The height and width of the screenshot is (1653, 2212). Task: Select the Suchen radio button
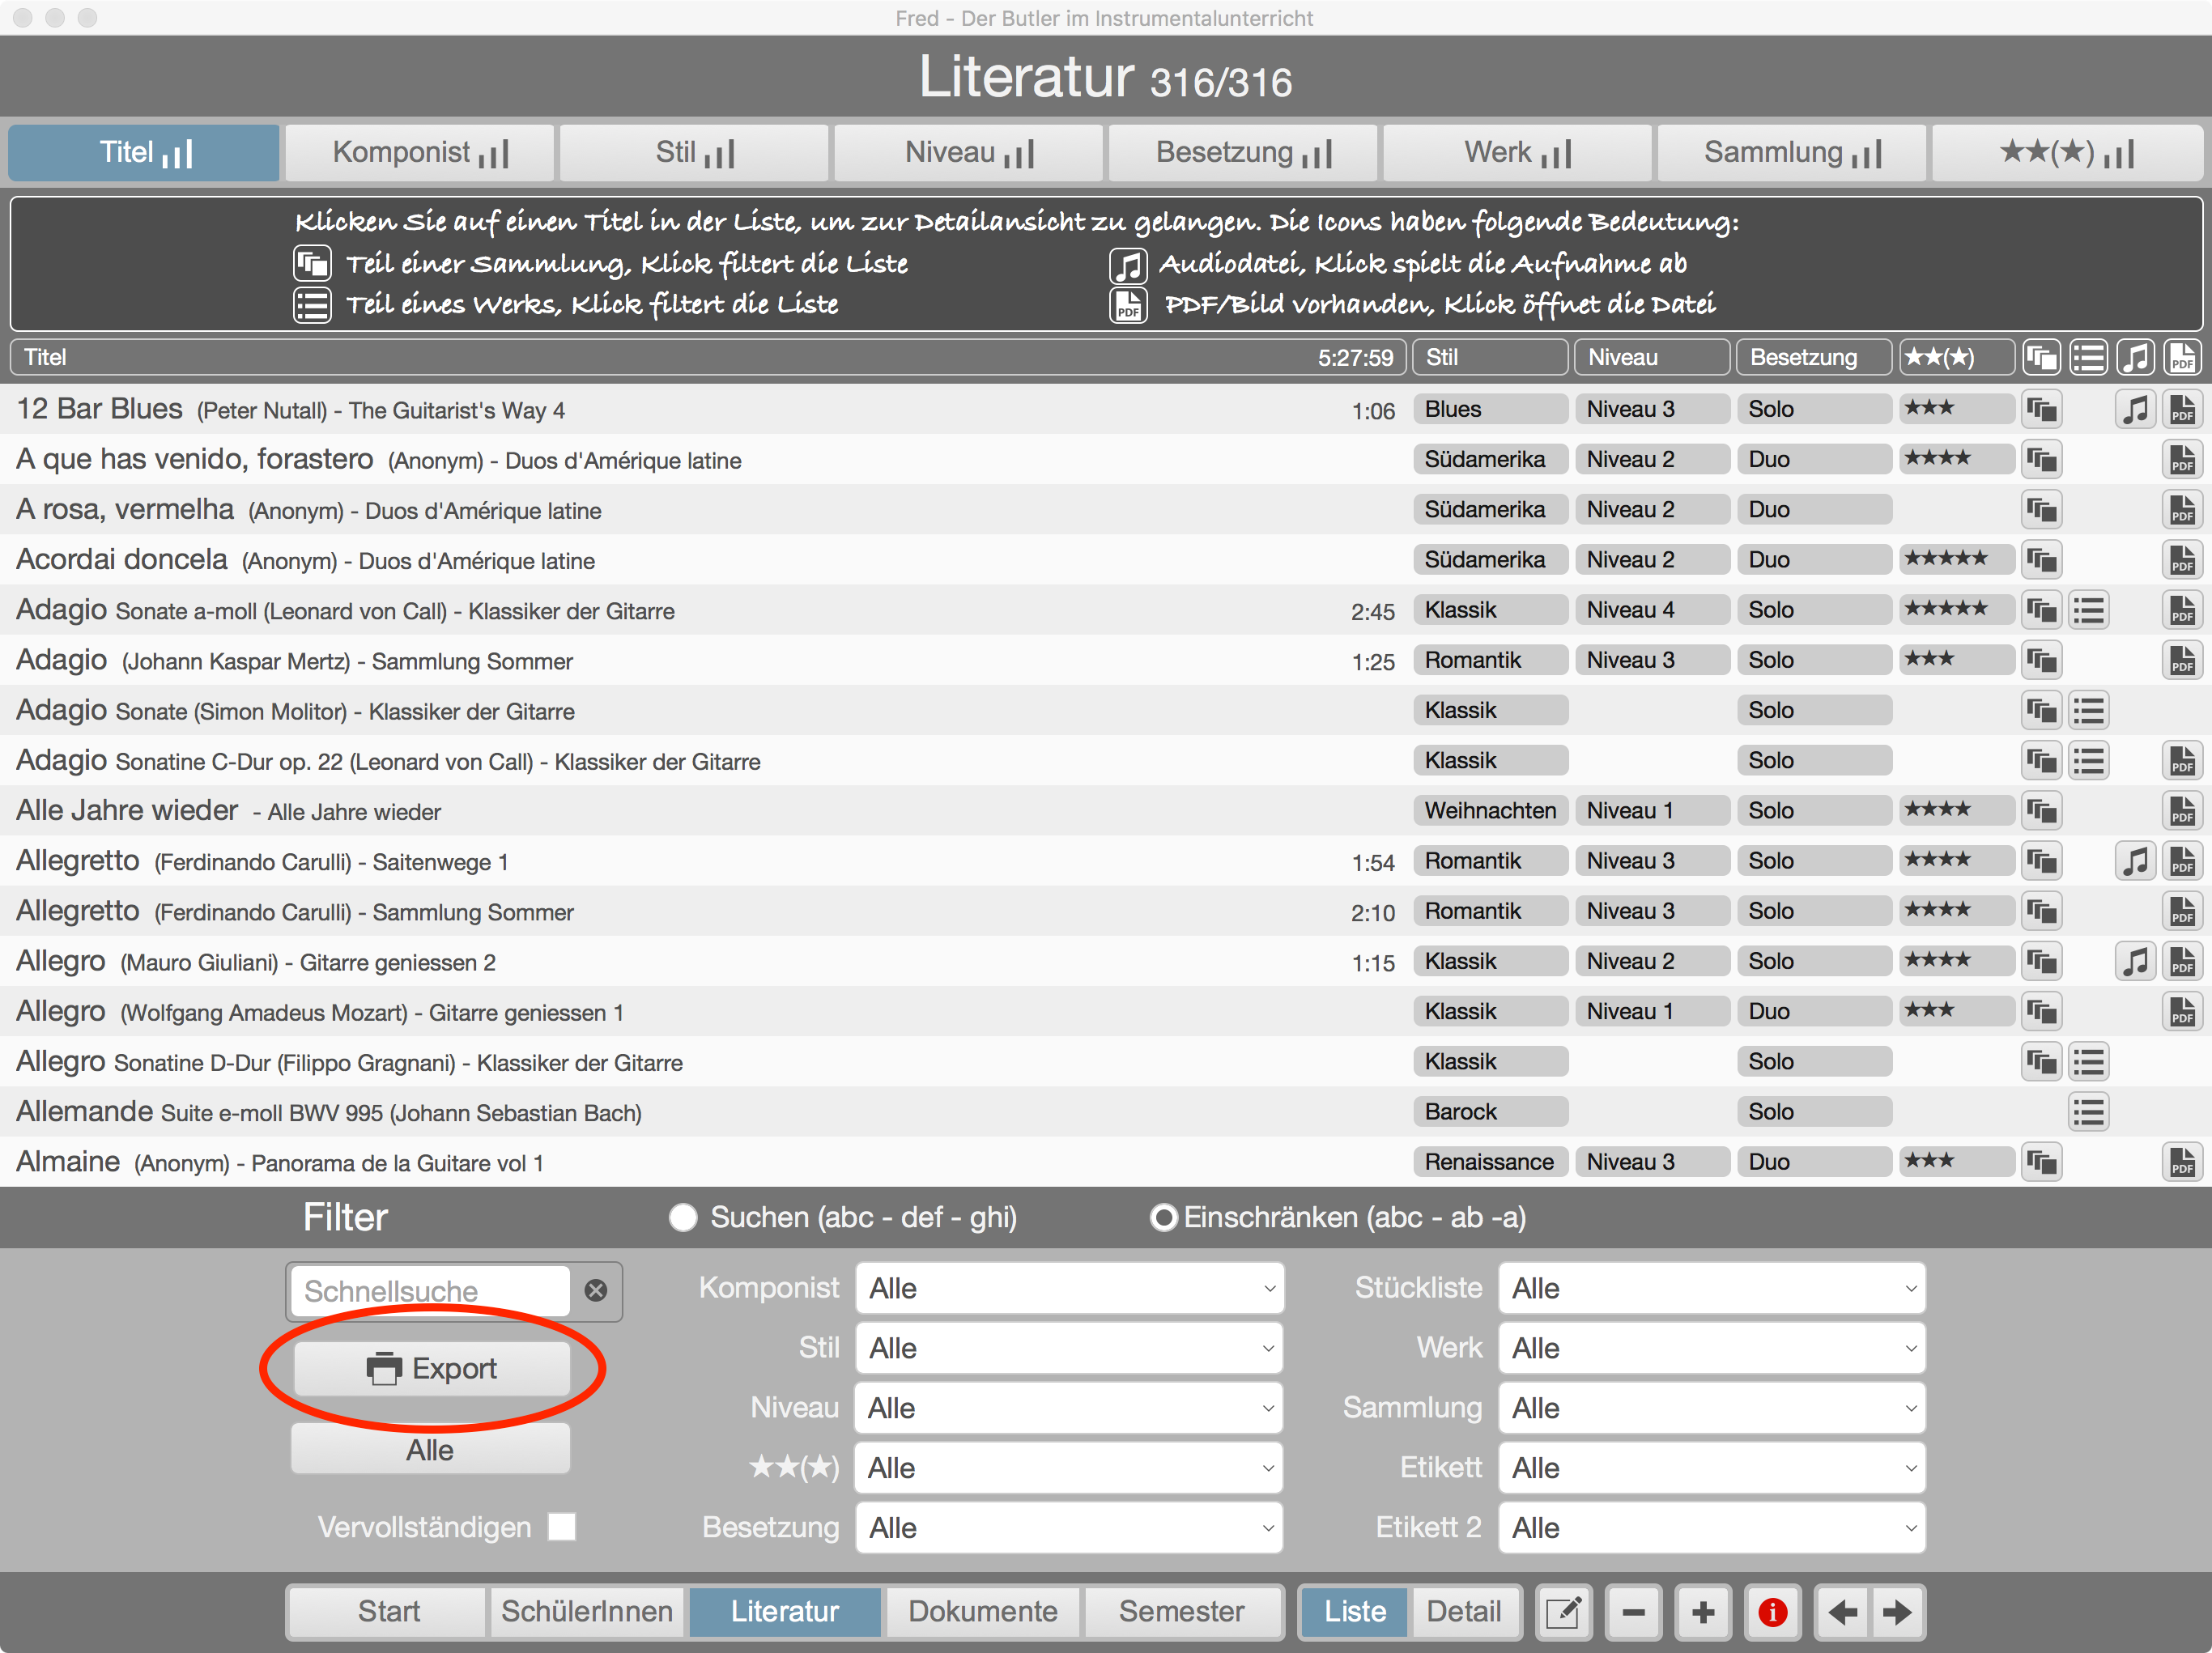coord(683,1217)
